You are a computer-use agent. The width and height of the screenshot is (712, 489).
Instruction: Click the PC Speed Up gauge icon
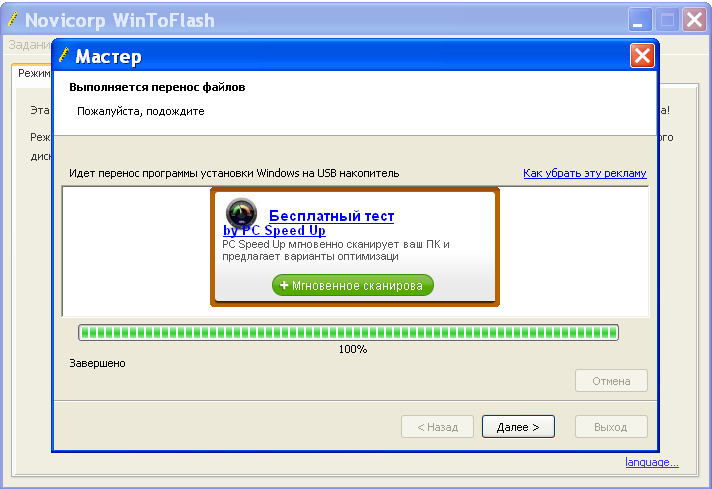pos(241,213)
